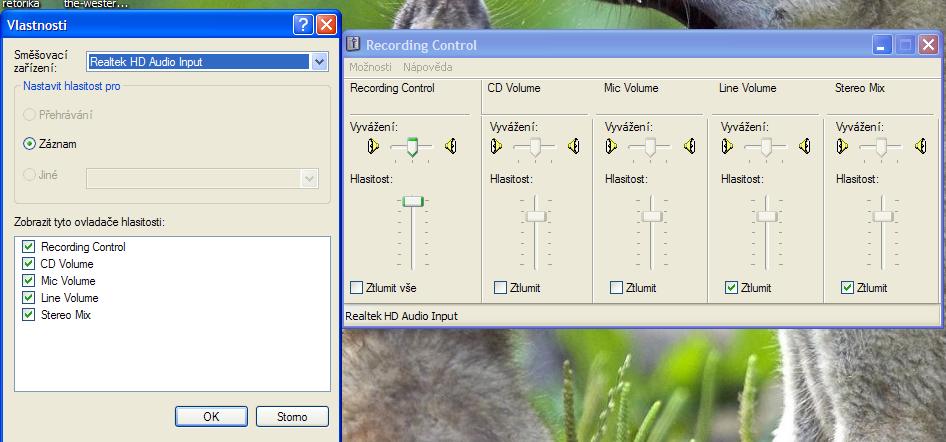Click the help question mark in Vlastnosti

point(303,25)
